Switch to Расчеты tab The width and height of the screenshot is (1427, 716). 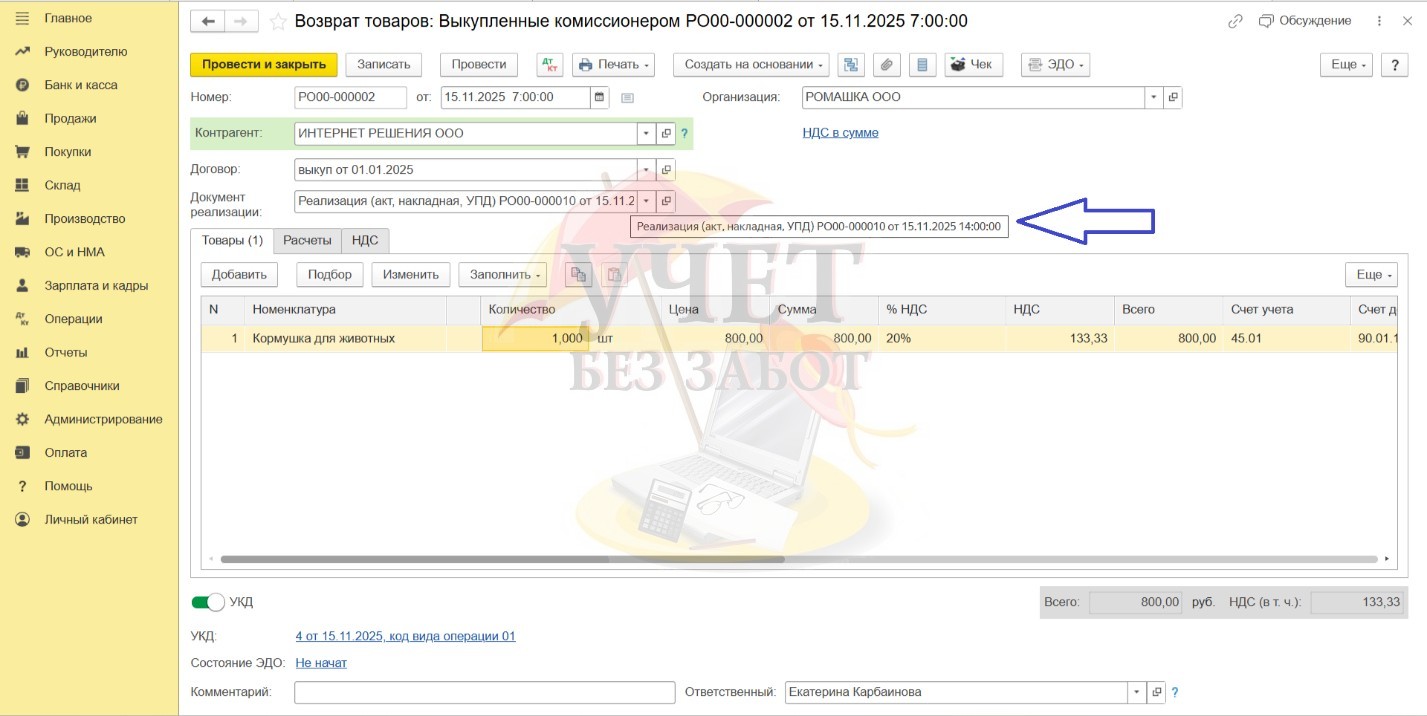pos(307,241)
